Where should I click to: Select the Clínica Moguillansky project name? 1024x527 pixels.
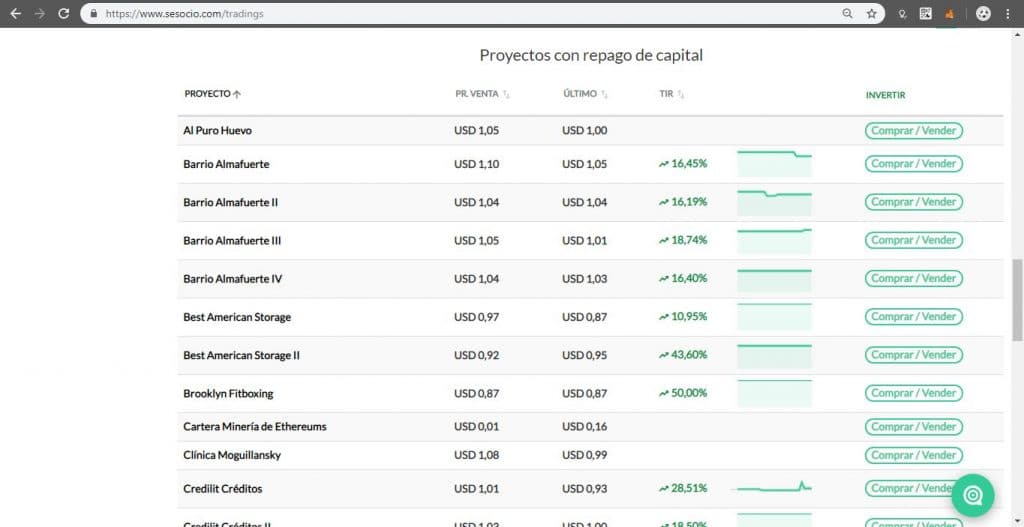pyautogui.click(x=232, y=455)
